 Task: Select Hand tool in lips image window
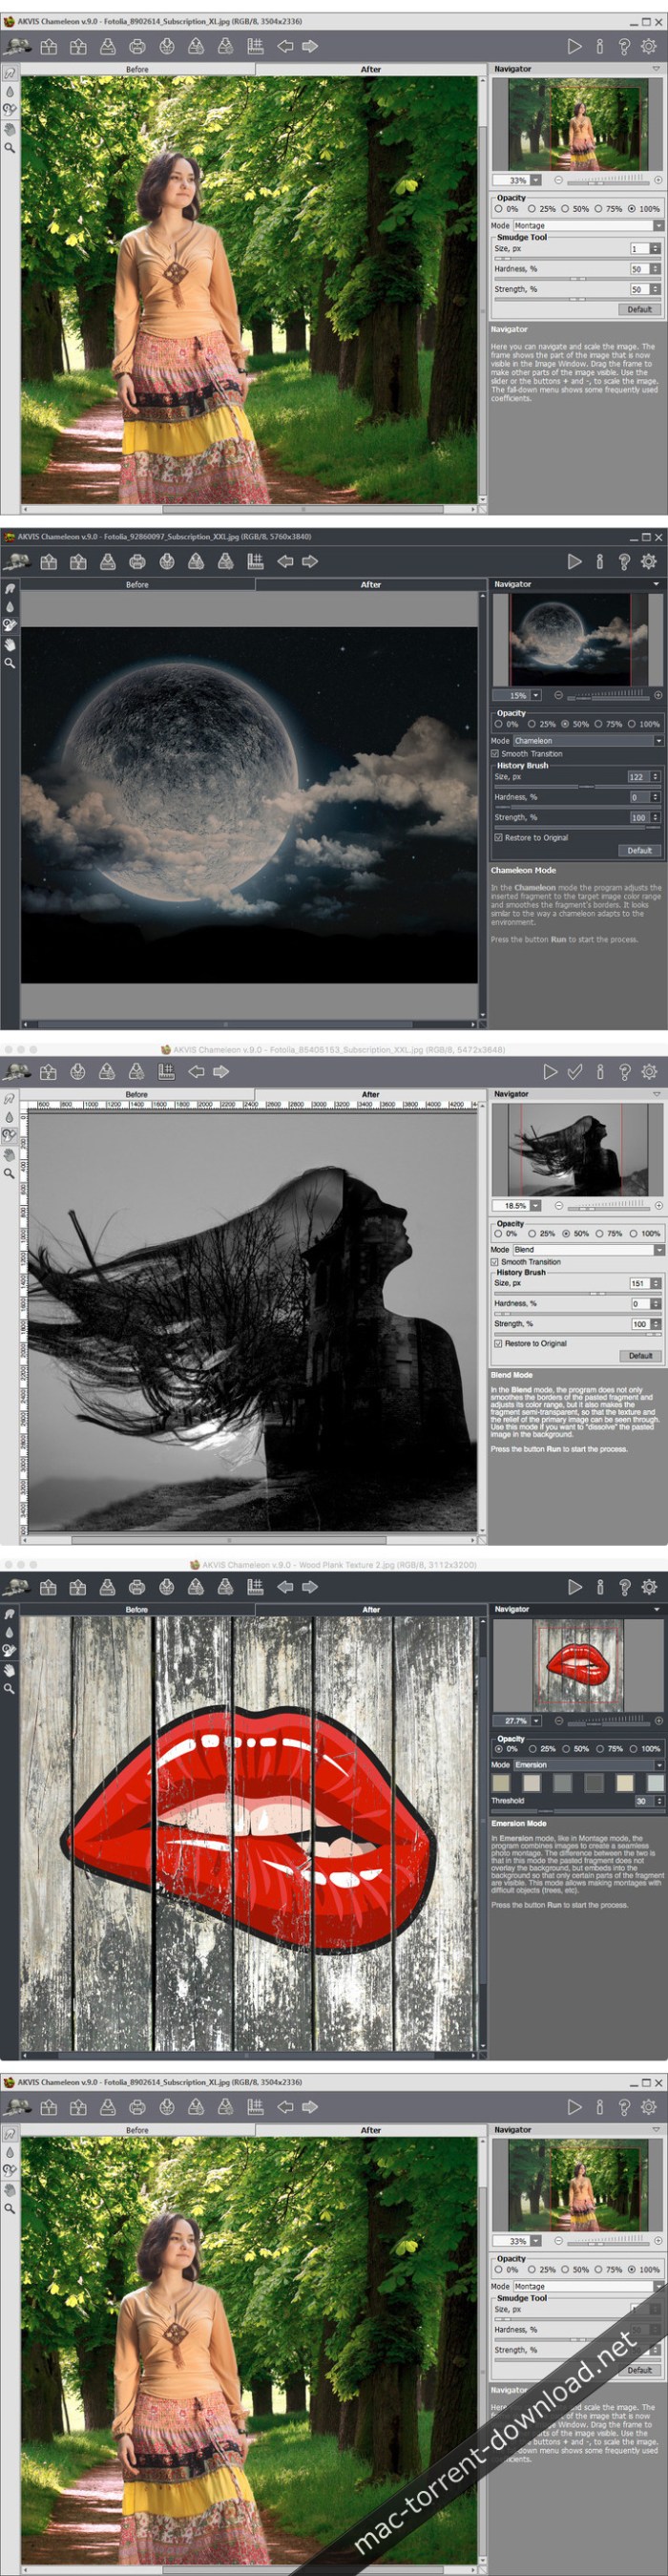coord(10,1670)
